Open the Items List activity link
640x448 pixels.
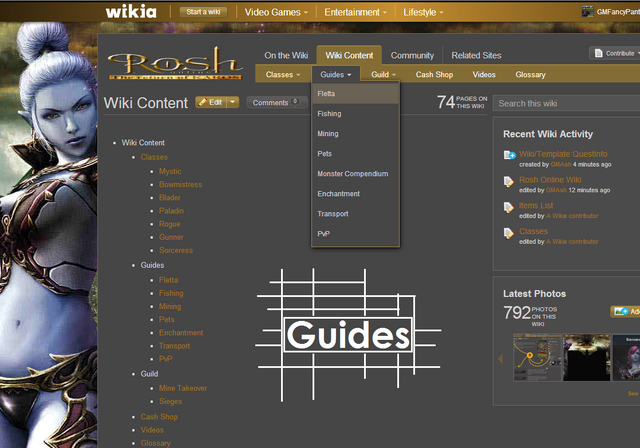(x=536, y=206)
